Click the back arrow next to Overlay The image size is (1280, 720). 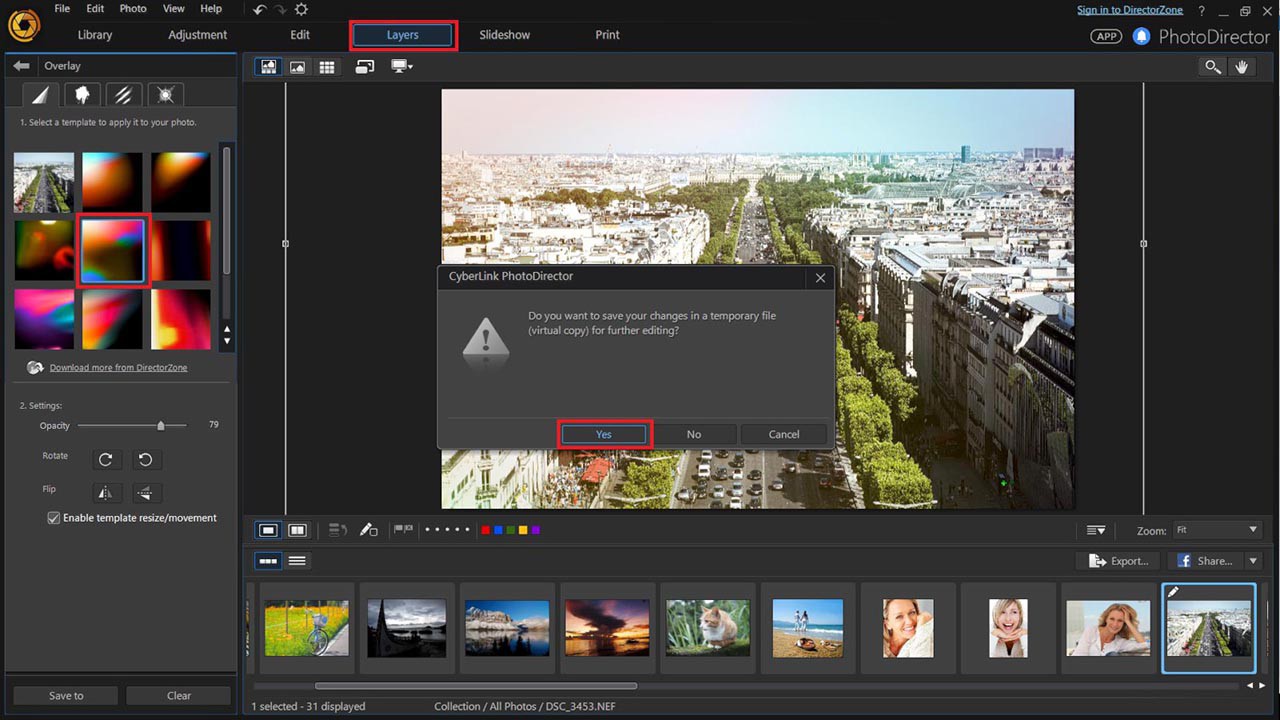21,66
